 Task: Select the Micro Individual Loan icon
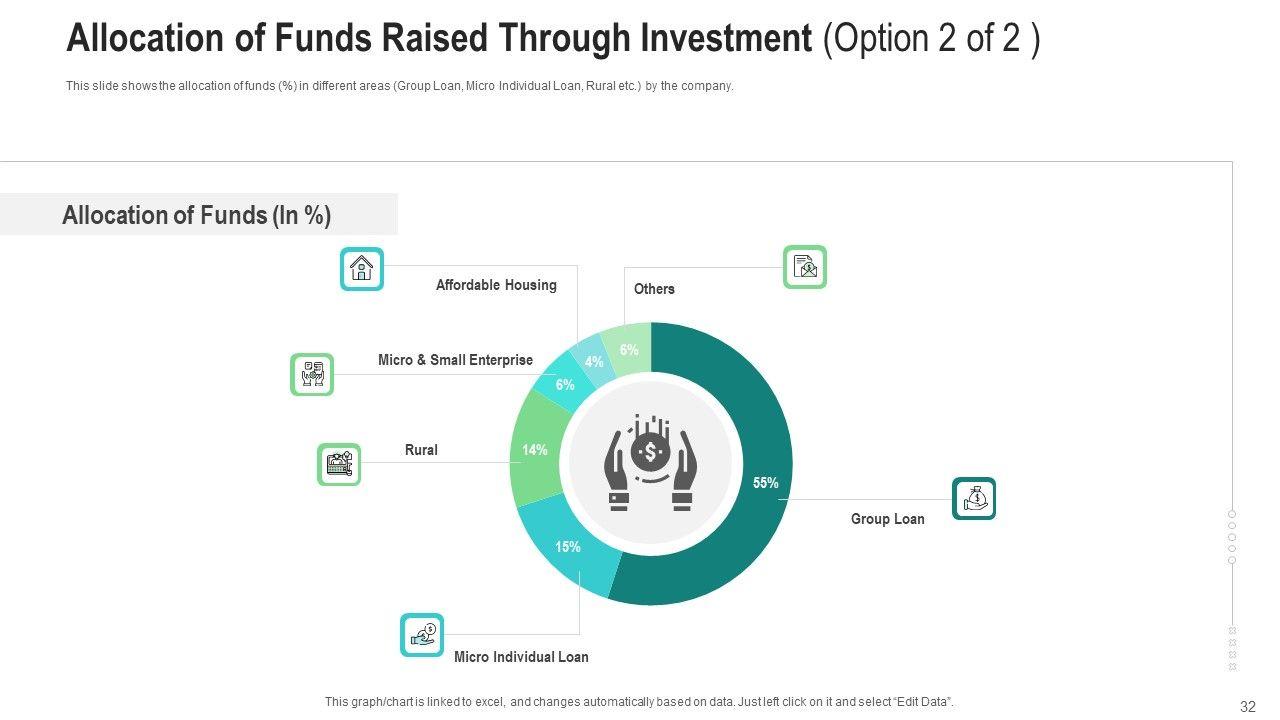pos(422,635)
